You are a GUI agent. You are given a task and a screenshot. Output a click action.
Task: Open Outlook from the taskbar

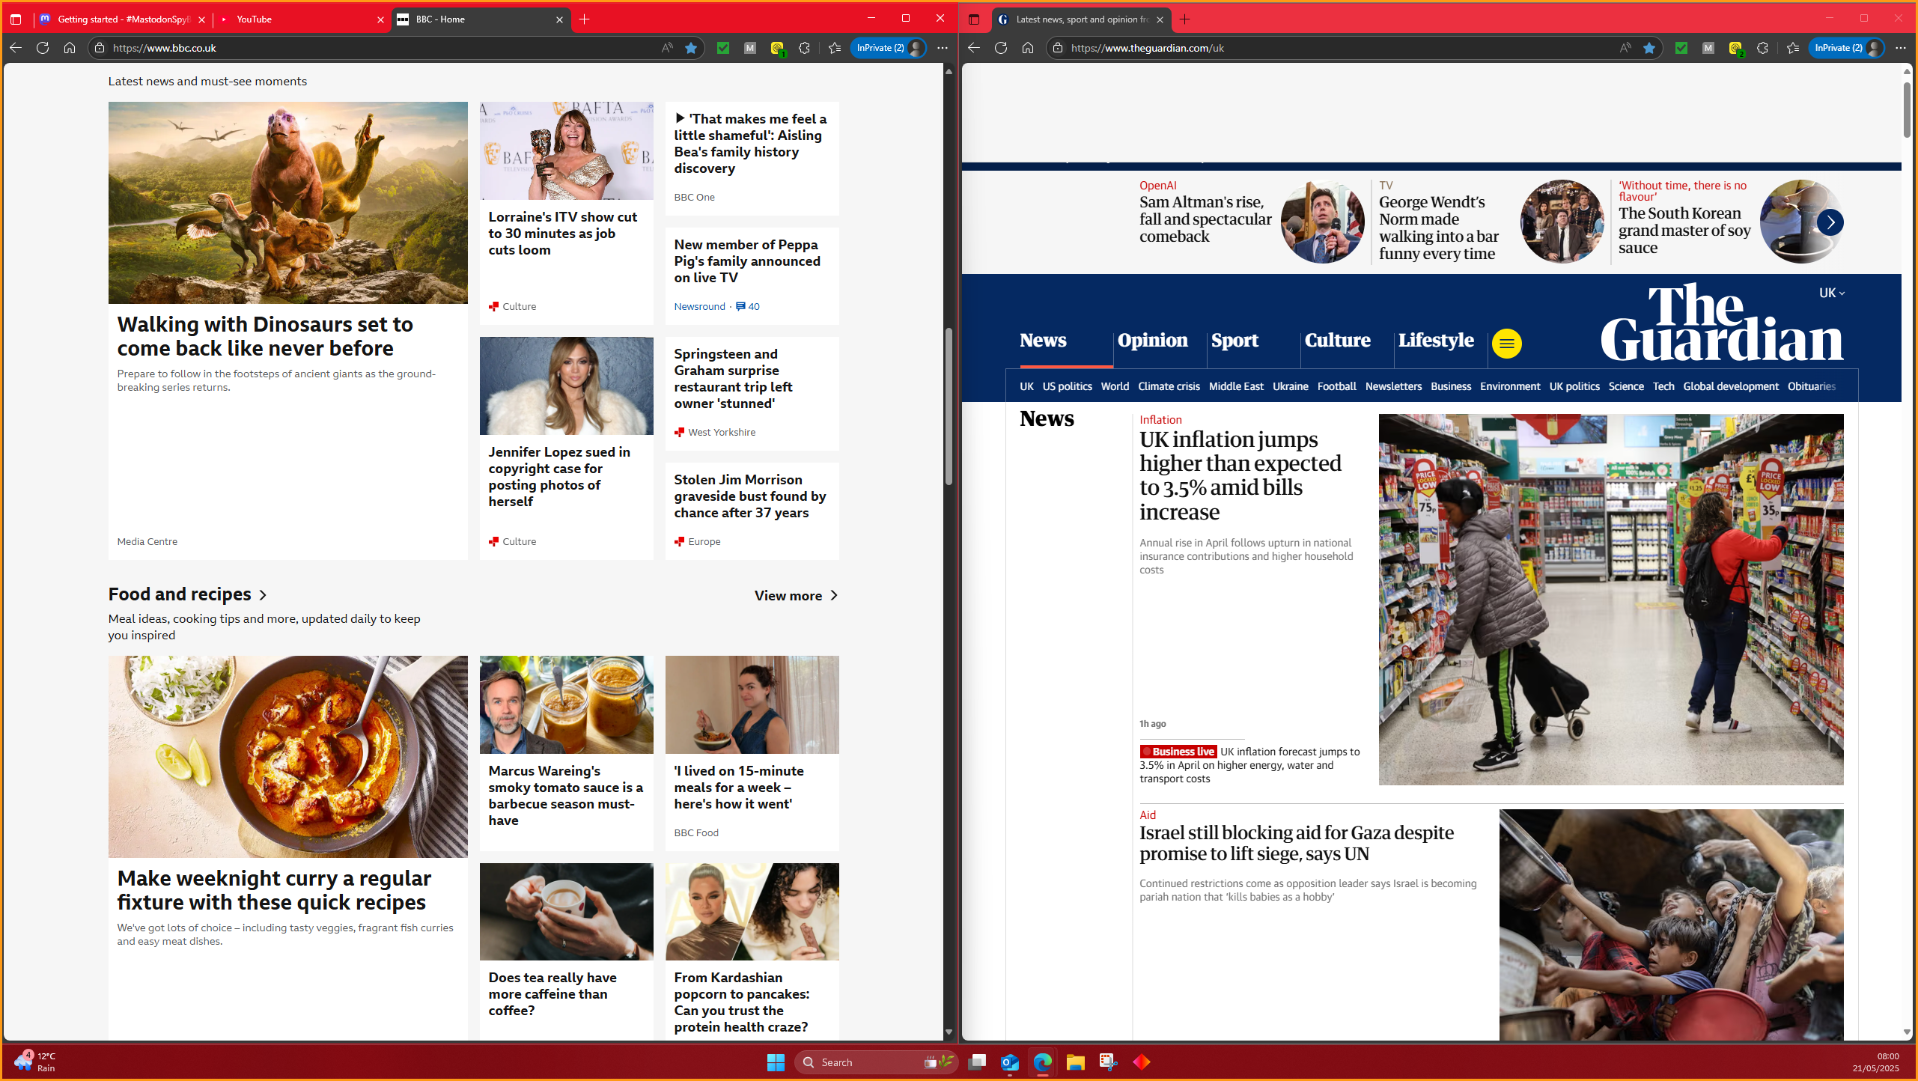(x=1010, y=1062)
